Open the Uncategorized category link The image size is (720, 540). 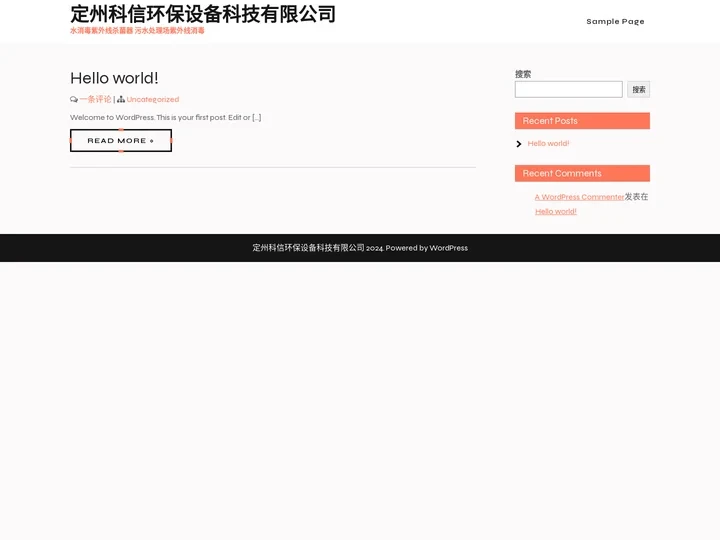(x=153, y=99)
